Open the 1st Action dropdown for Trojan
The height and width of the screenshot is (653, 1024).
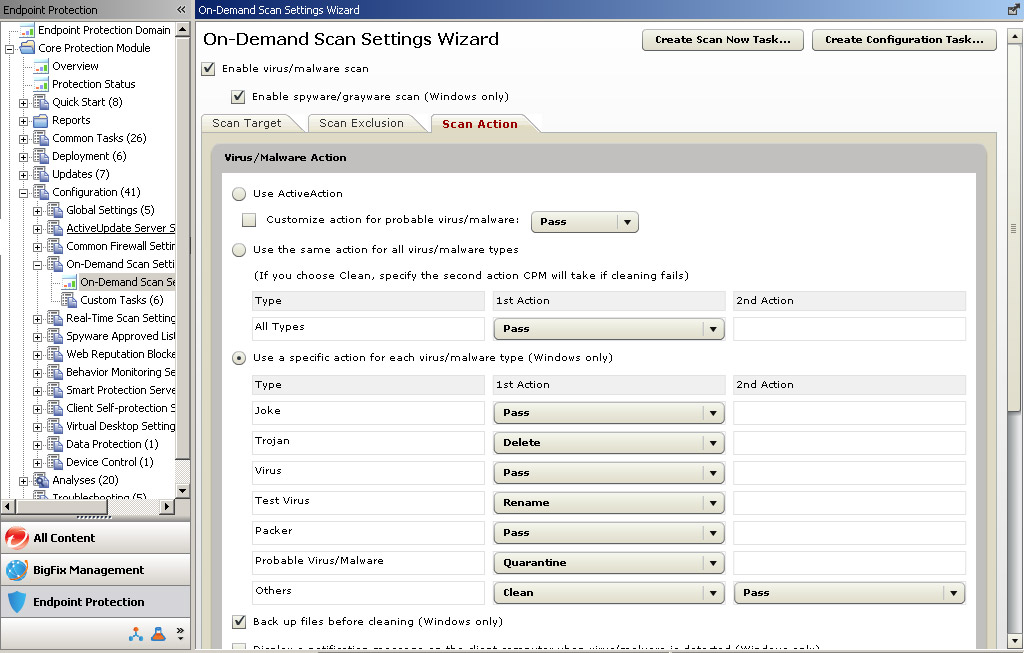(713, 442)
